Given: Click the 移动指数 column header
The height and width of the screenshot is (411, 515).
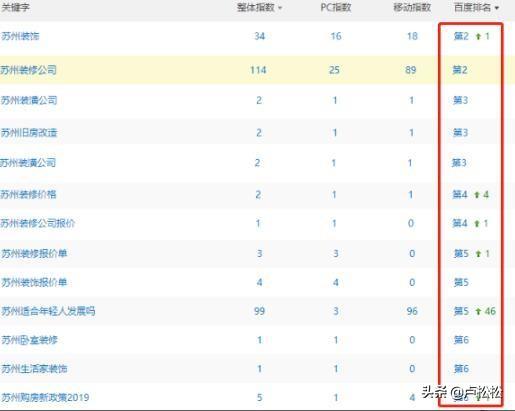Looking at the screenshot, I should pyautogui.click(x=412, y=7).
